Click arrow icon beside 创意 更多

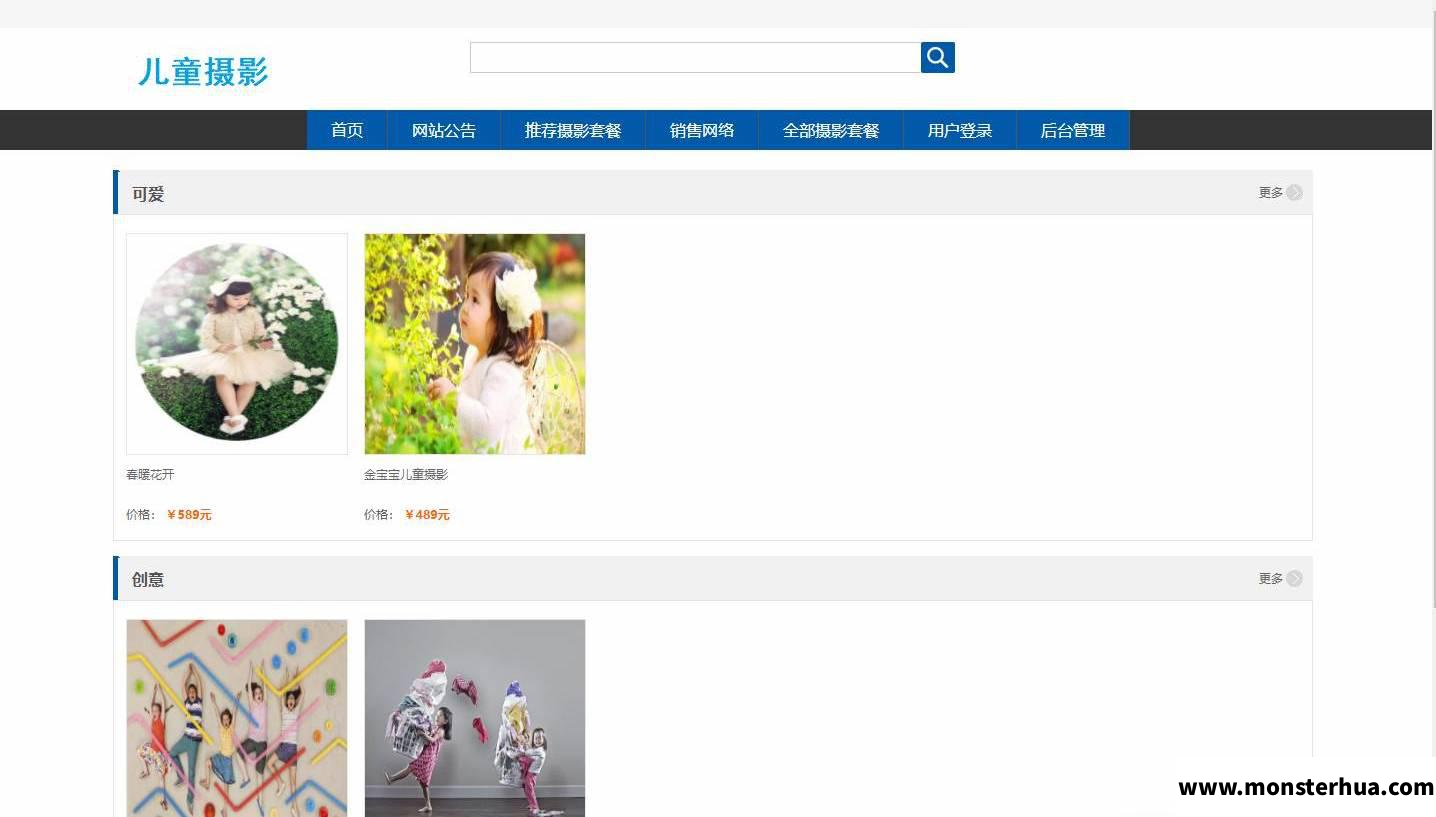[1295, 579]
